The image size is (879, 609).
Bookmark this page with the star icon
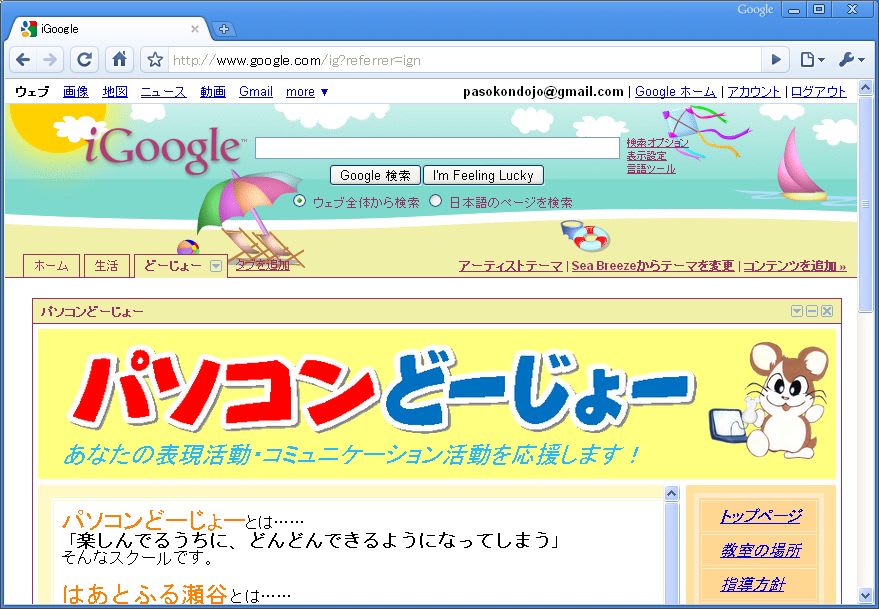coord(155,59)
